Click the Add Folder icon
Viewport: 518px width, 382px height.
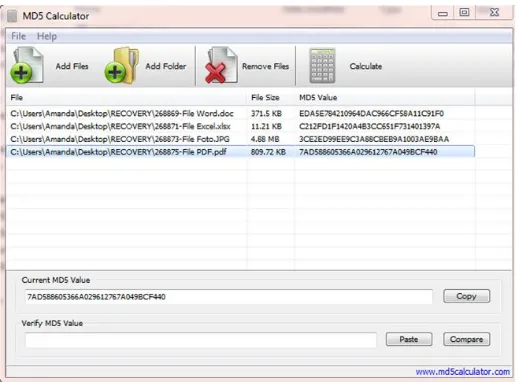(x=122, y=65)
